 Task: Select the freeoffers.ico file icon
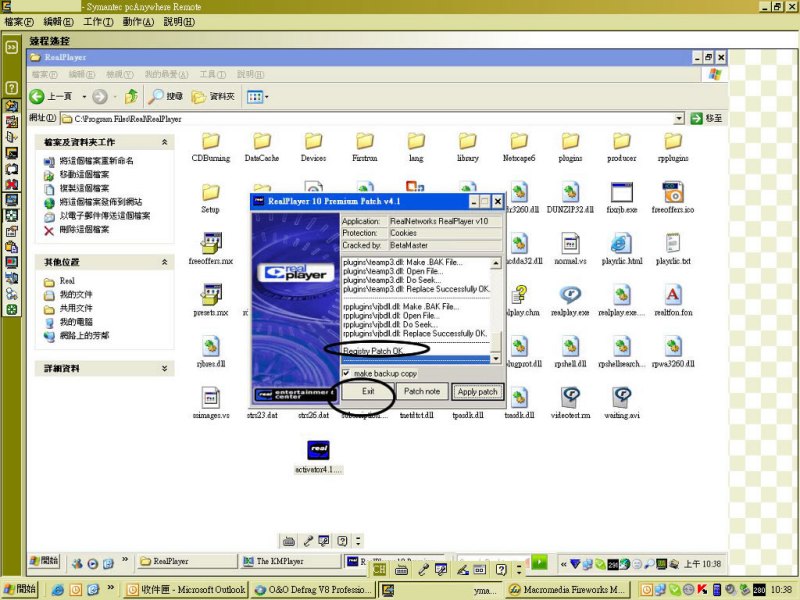coord(673,192)
